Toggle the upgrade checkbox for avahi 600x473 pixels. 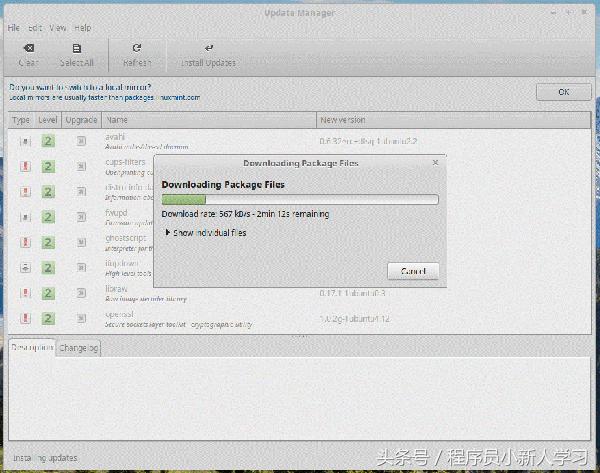pyautogui.click(x=81, y=141)
